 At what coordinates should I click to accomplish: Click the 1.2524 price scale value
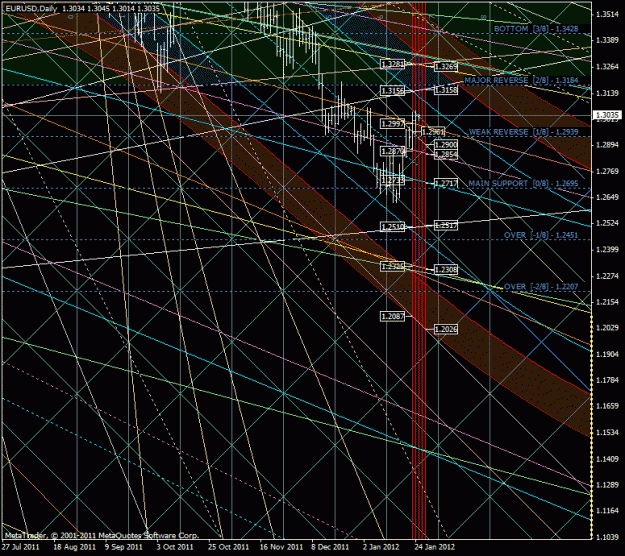tap(607, 223)
